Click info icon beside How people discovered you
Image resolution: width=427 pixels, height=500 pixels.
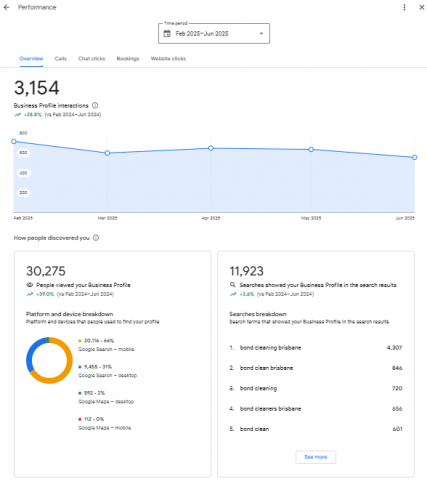point(96,238)
